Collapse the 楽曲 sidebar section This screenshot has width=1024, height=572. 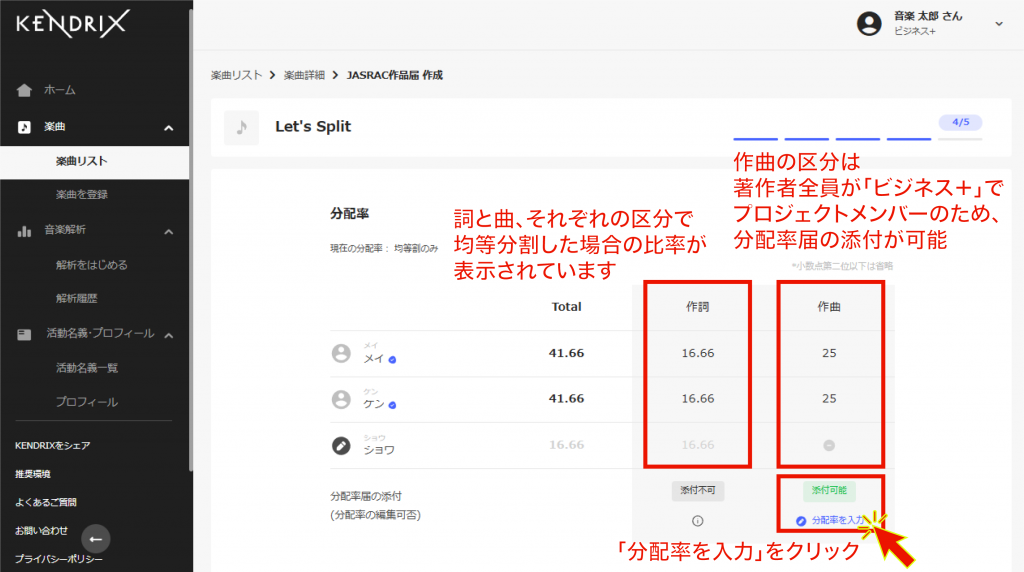point(168,128)
